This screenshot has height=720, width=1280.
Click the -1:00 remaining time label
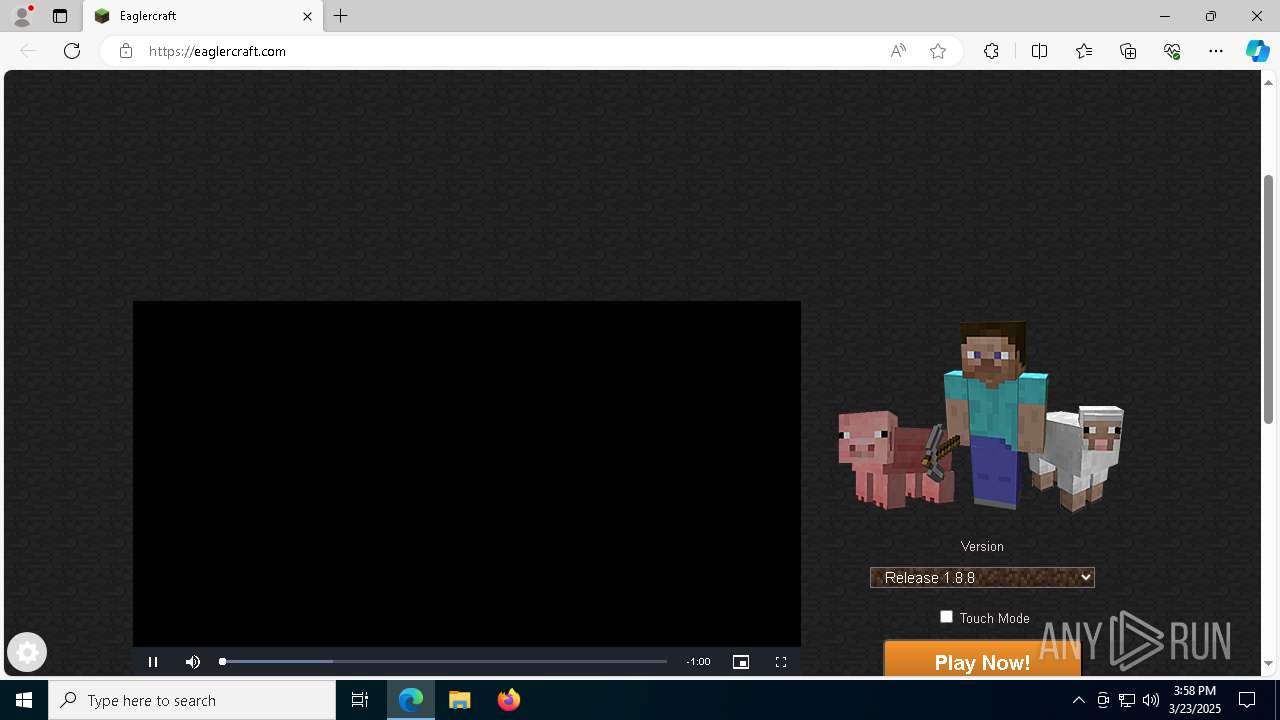point(698,662)
